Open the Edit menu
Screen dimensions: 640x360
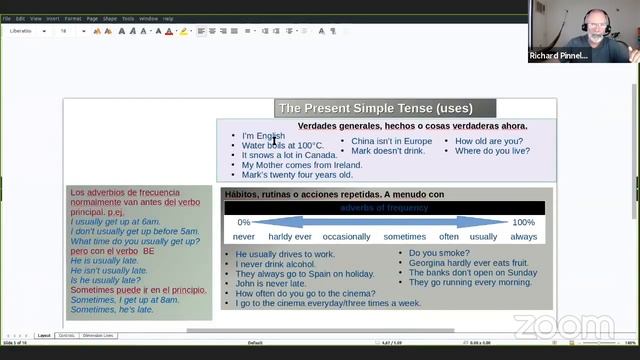[x=20, y=19]
